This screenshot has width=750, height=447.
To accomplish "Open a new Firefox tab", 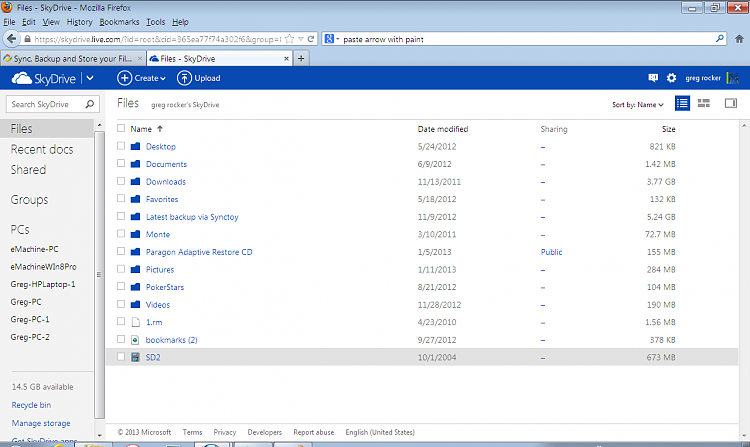I will click(x=301, y=58).
